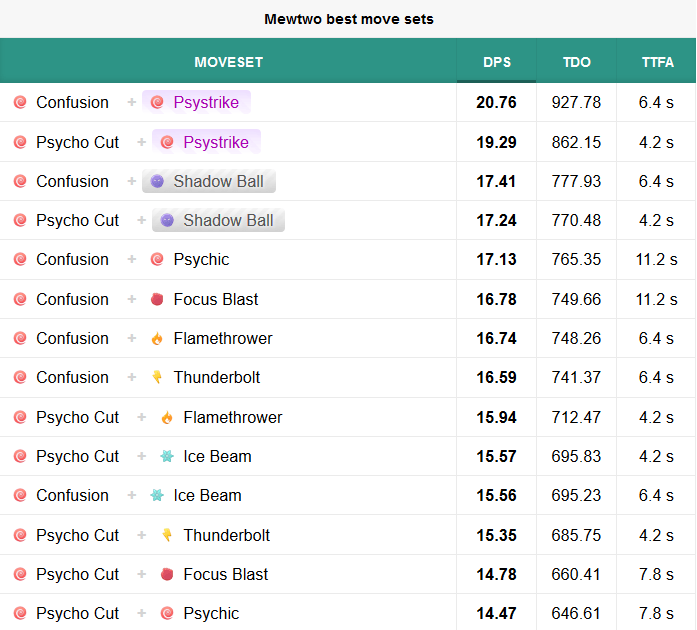Open Shadow Ball in the Confusion + Shadow Ball row

(218, 181)
